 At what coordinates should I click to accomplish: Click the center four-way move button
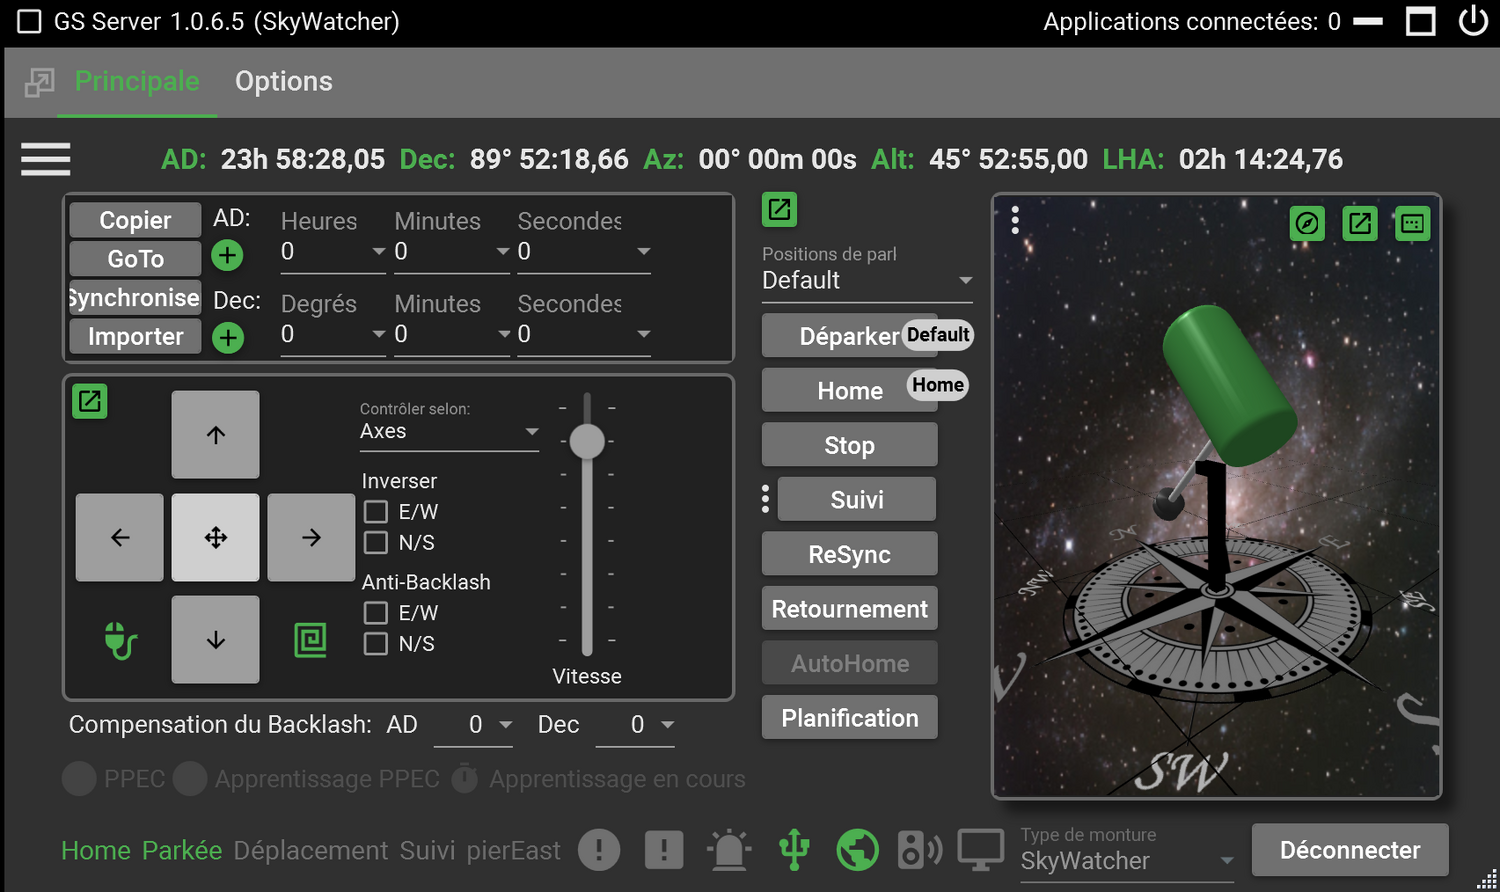(215, 537)
